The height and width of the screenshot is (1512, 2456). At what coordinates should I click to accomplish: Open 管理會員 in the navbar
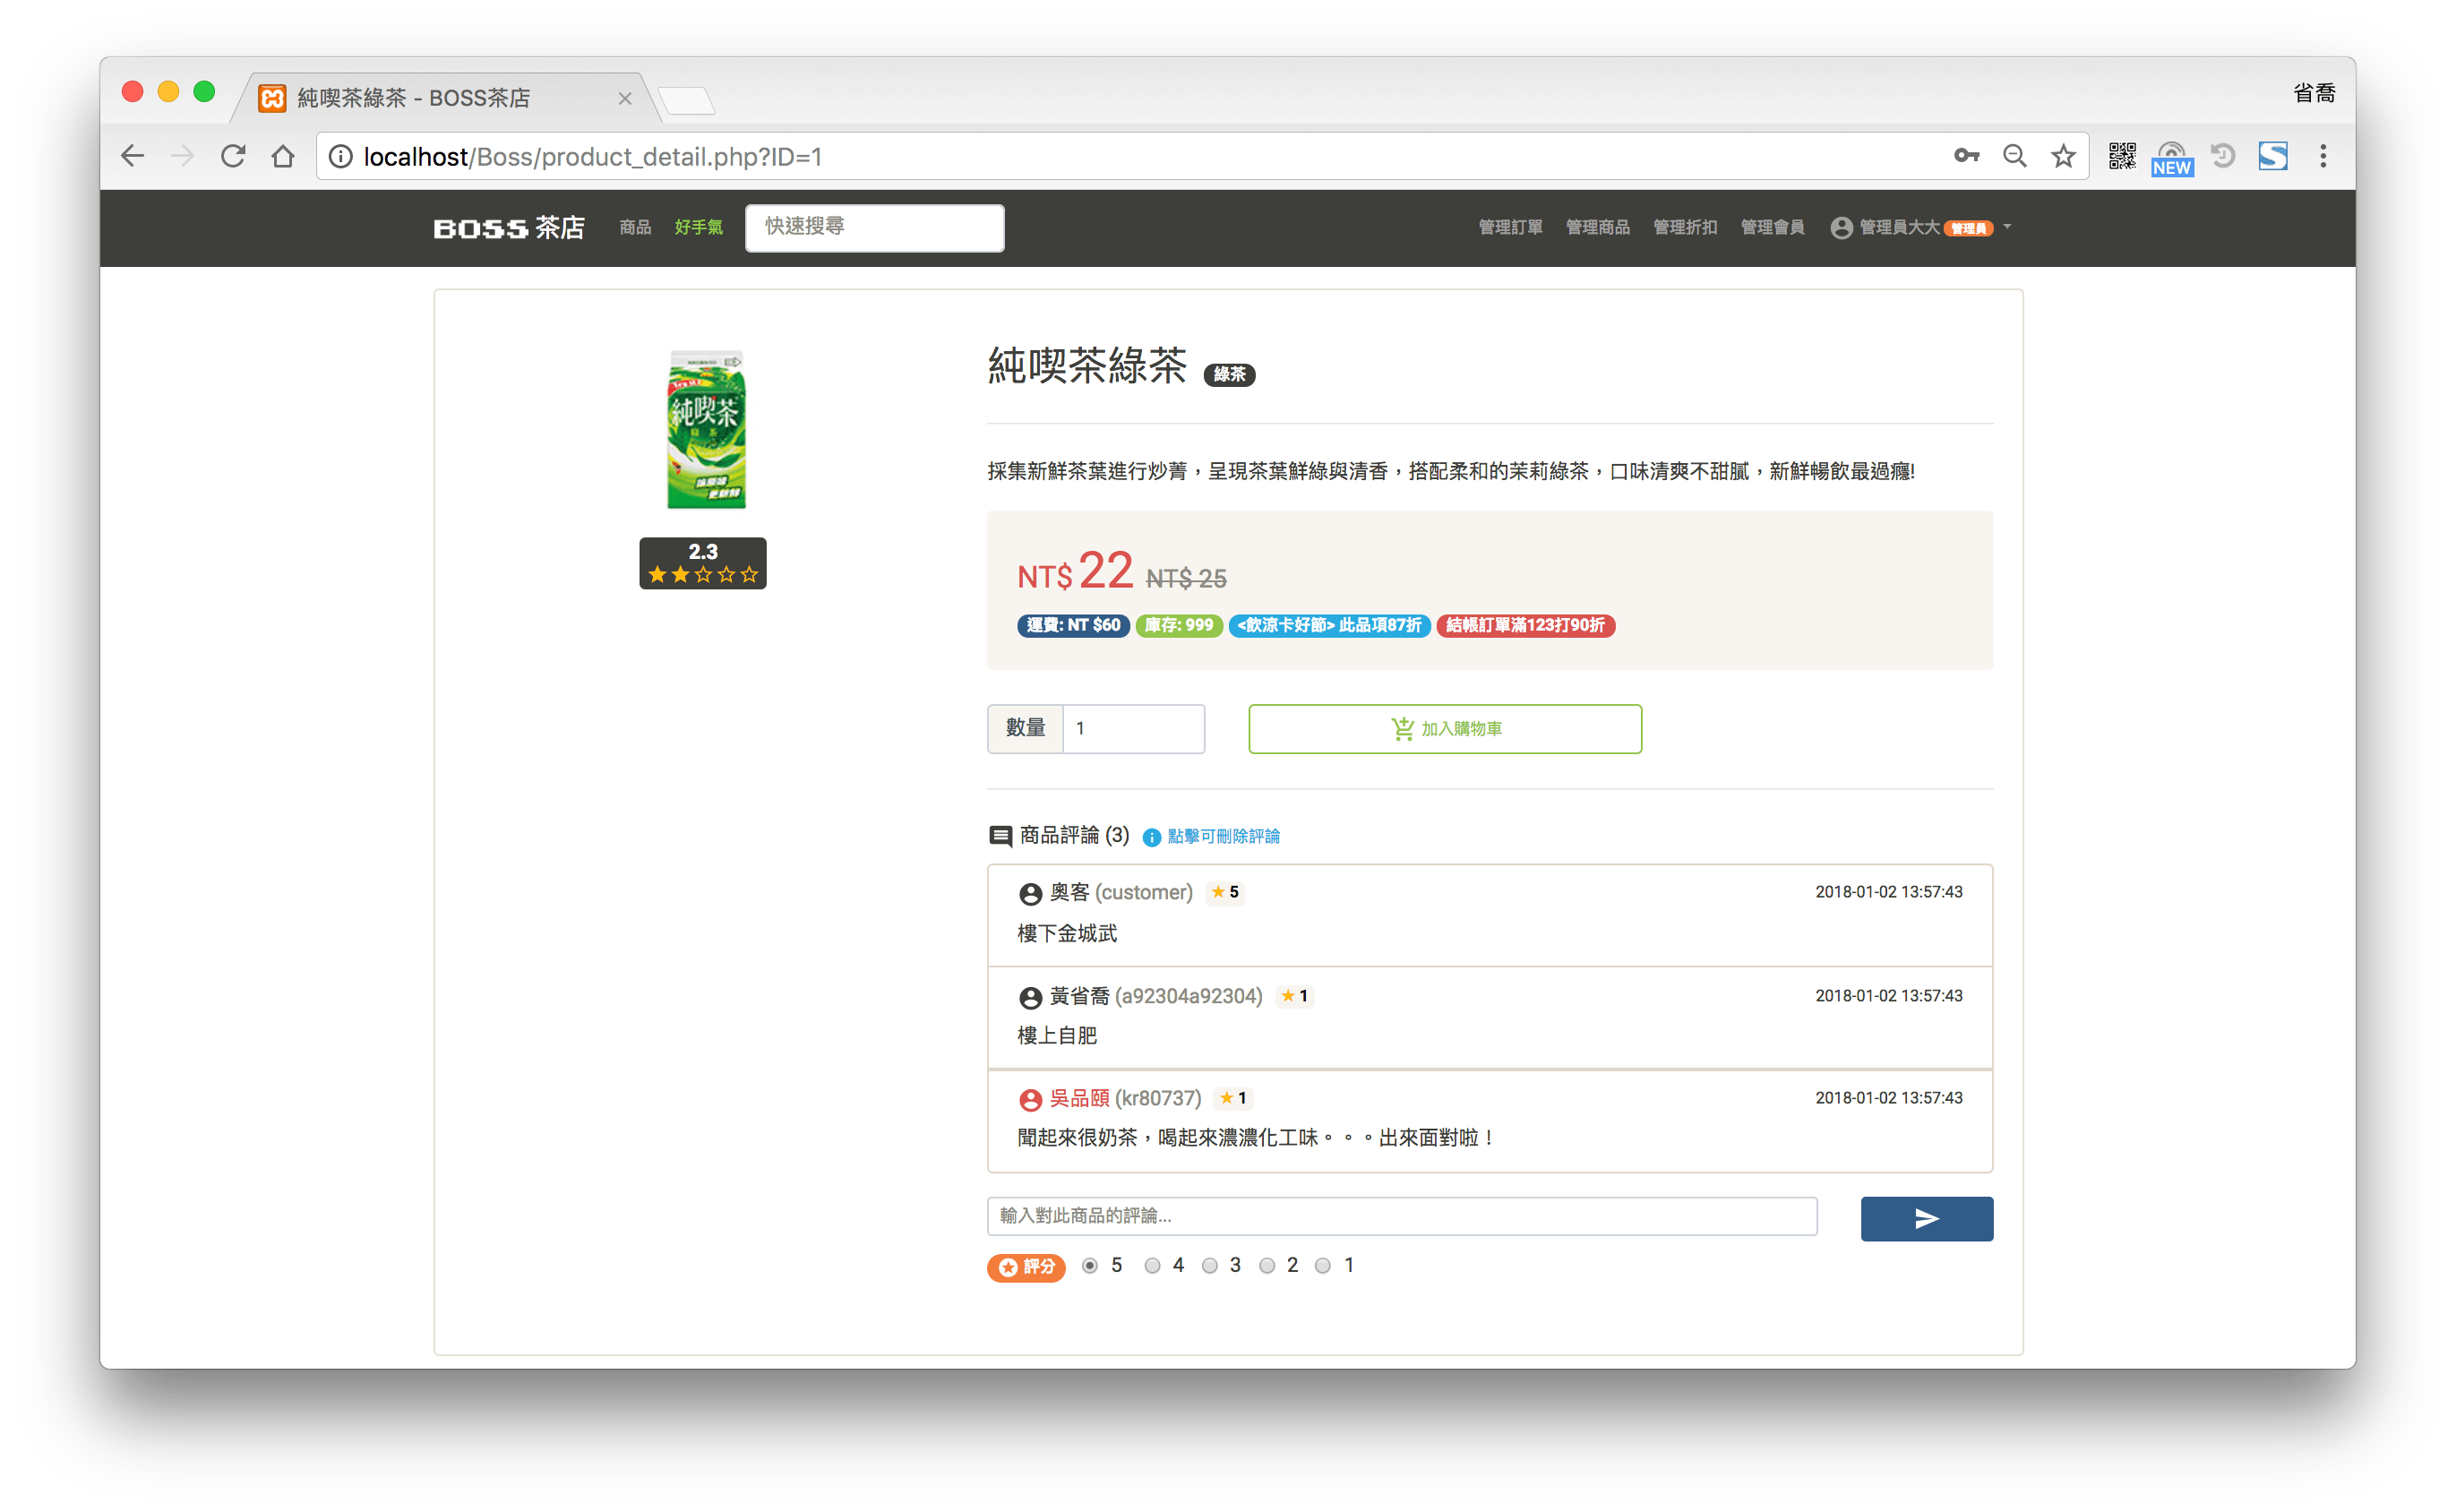coord(1772,228)
